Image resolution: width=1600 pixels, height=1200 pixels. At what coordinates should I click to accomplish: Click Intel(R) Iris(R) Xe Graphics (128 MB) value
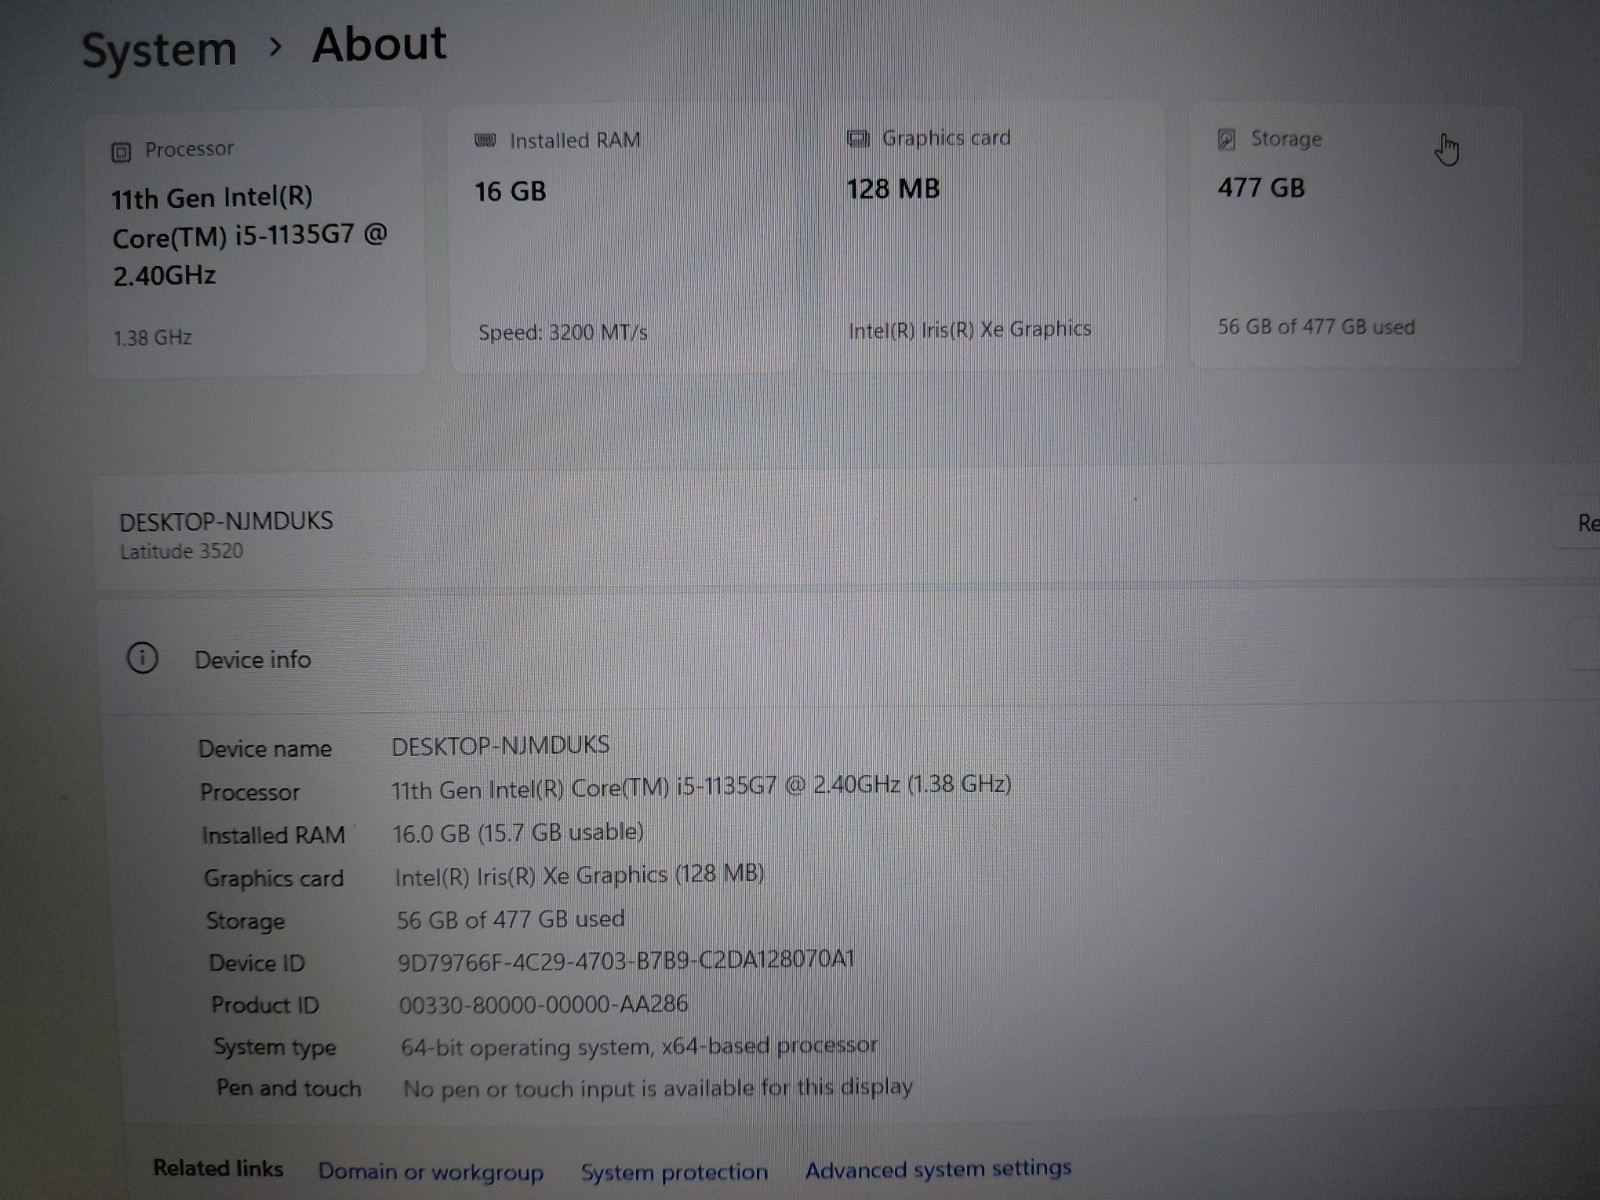[579, 875]
